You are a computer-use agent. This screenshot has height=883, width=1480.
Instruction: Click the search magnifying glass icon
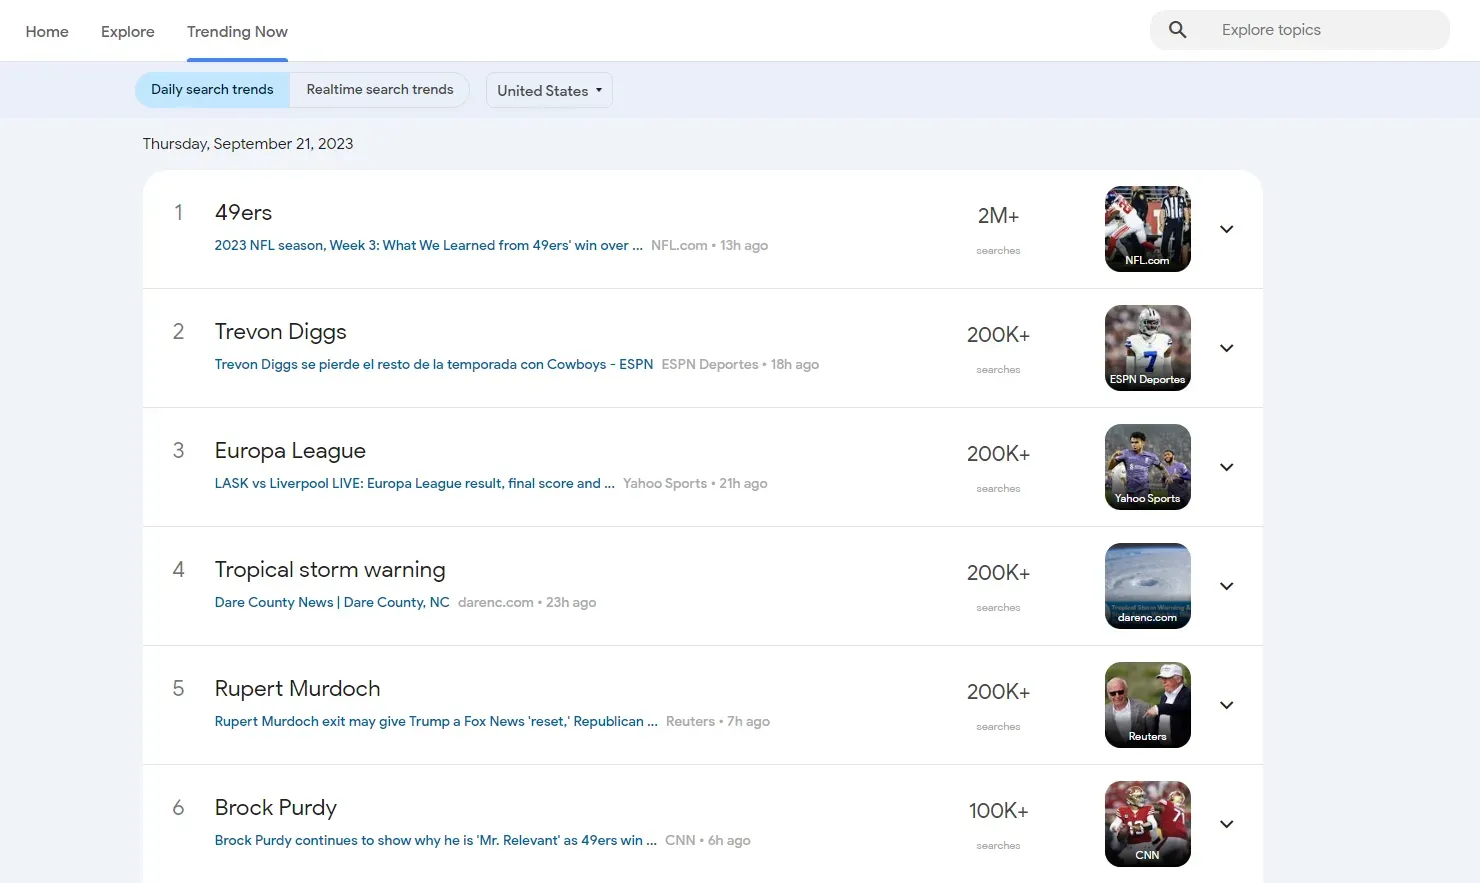pyautogui.click(x=1177, y=29)
